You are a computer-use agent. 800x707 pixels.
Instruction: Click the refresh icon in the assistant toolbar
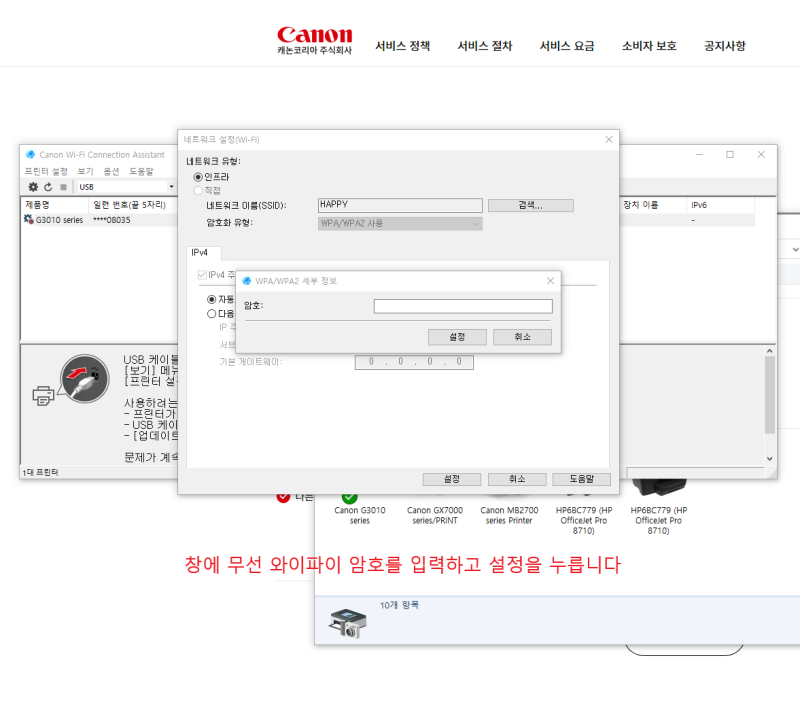coord(48,186)
